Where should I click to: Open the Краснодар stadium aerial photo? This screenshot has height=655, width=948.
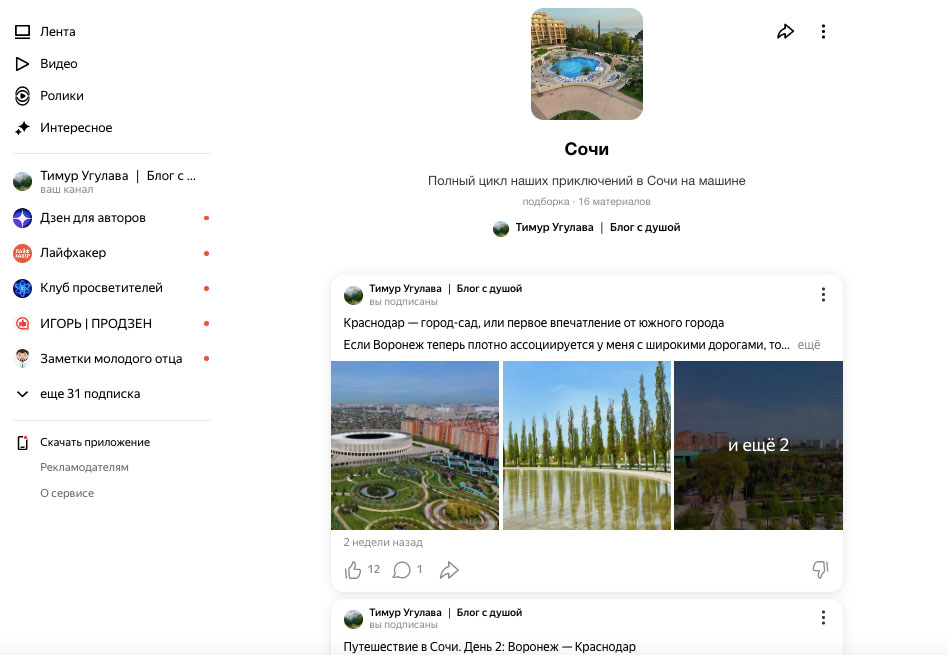pos(415,445)
